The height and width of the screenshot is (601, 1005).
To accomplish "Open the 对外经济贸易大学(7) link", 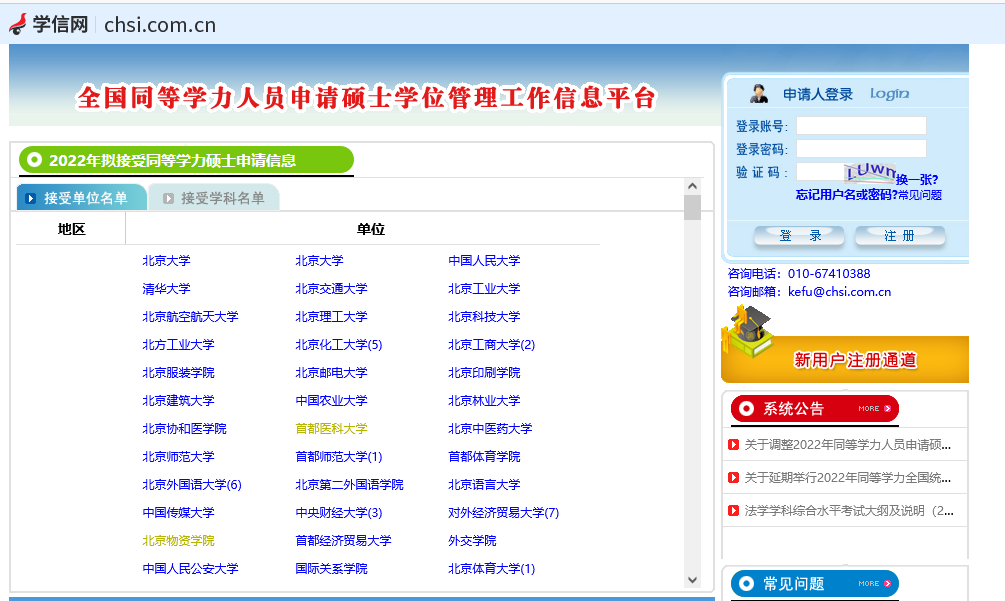I will tap(503, 513).
